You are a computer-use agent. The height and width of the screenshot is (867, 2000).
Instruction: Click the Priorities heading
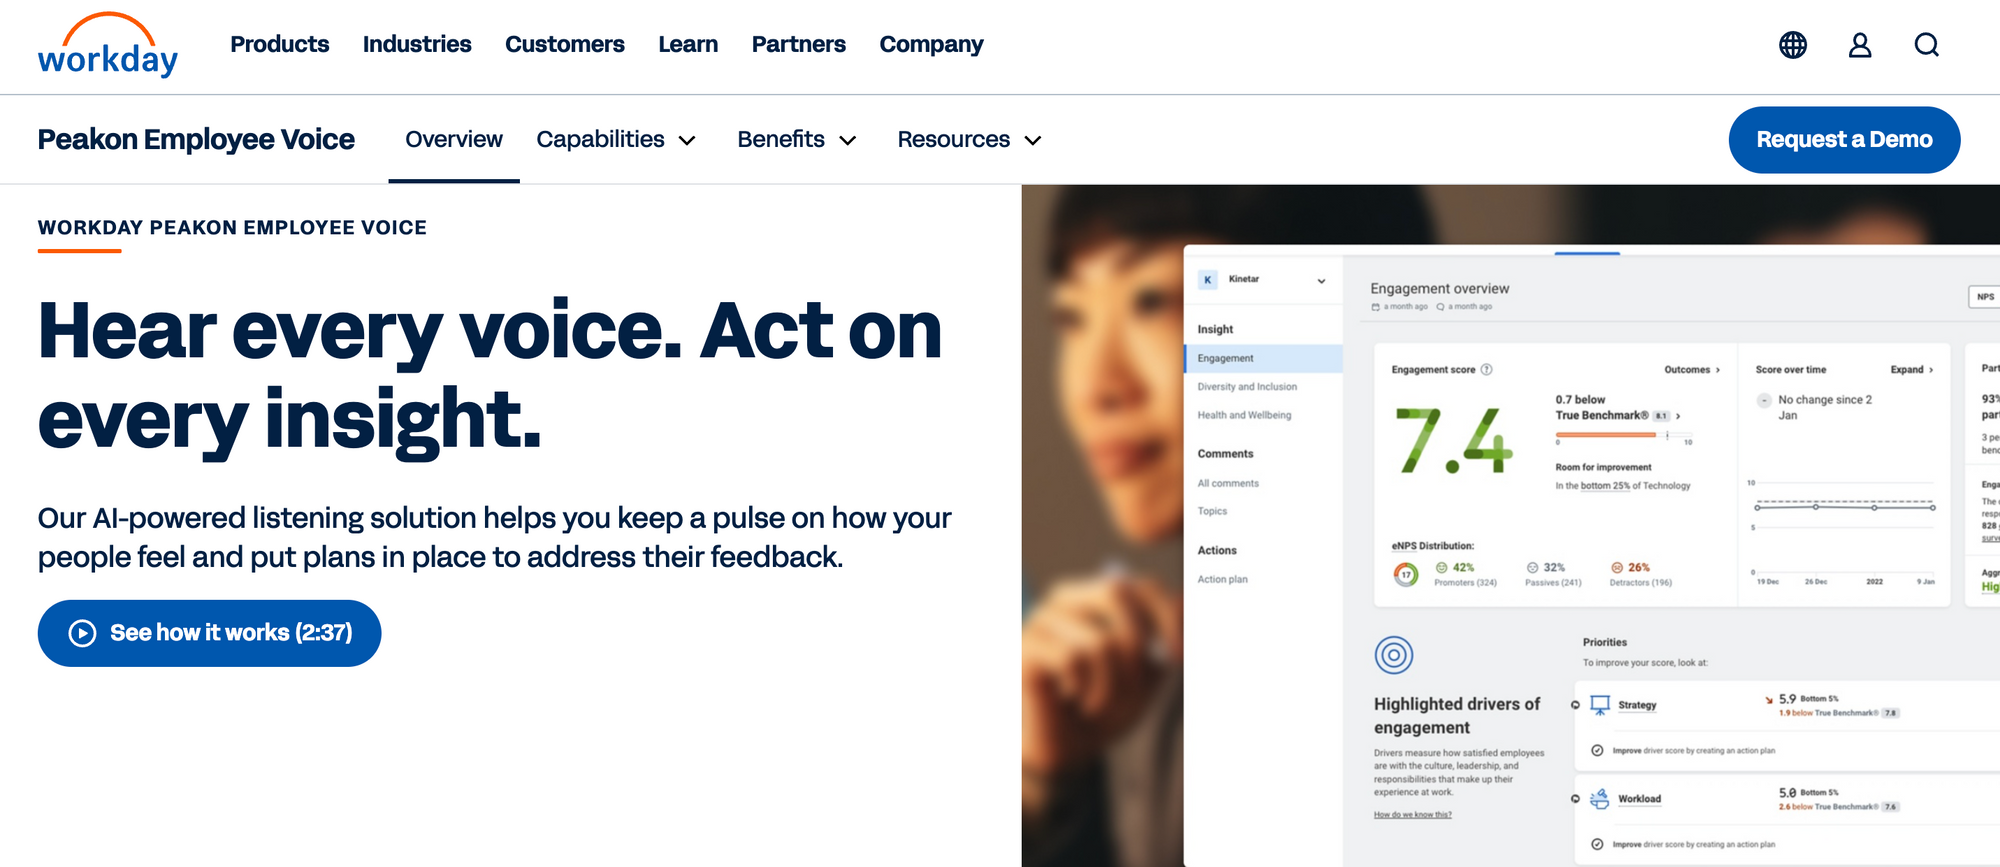(x=1605, y=642)
